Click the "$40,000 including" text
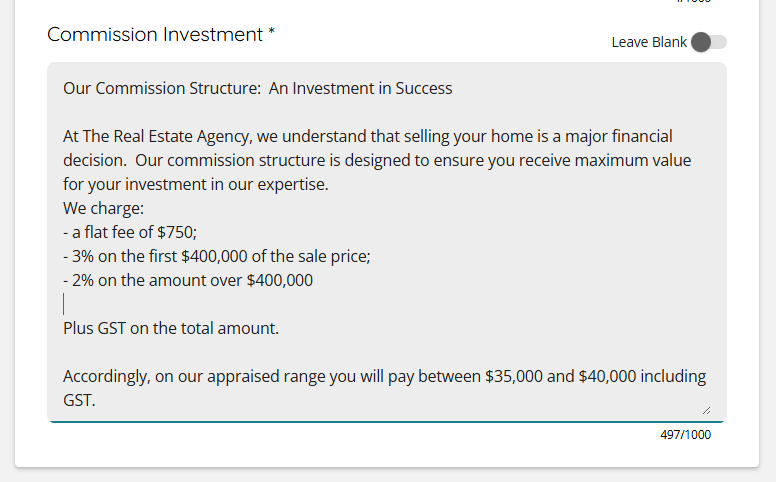Image resolution: width=776 pixels, height=482 pixels. [x=642, y=376]
